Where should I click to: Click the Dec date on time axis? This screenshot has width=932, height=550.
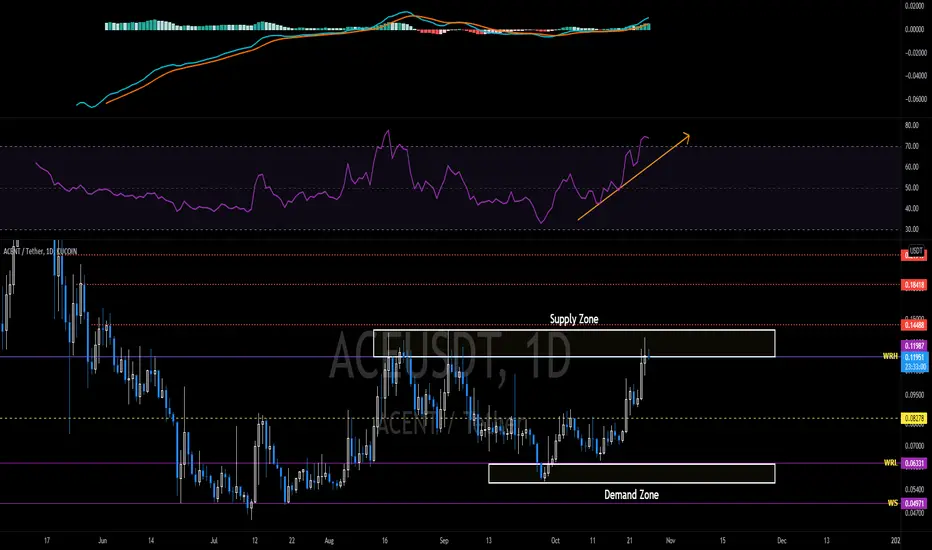(782, 540)
